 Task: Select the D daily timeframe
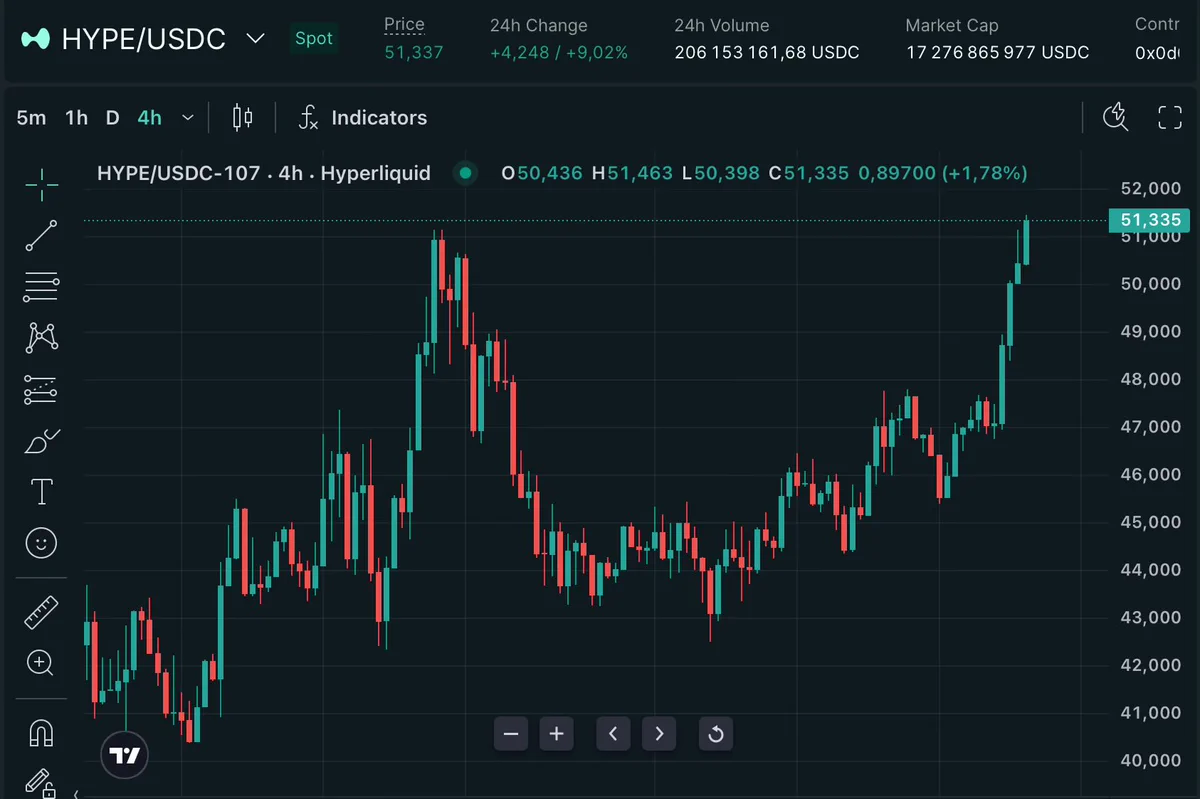[x=112, y=118]
